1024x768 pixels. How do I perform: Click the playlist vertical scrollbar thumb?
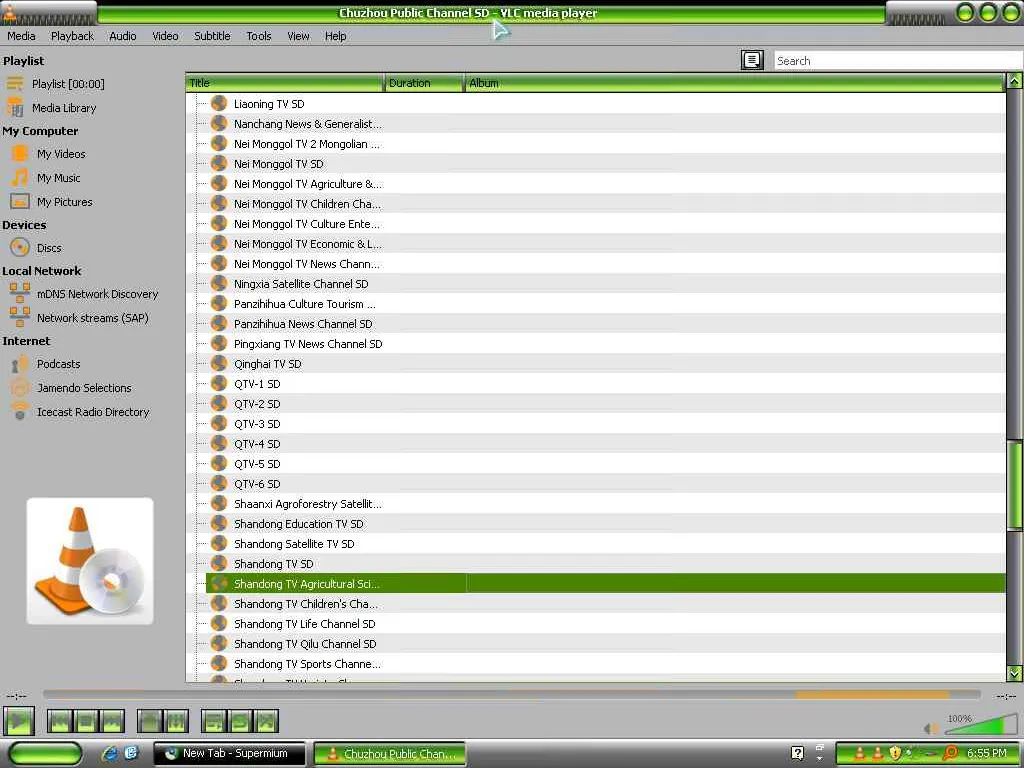point(1014,484)
